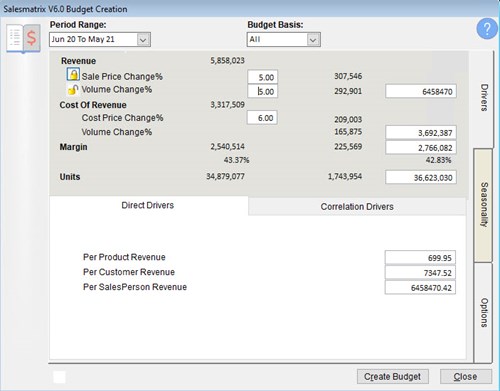This screenshot has width=500, height=391.
Task: Click the Sale Price Change% input field
Action: (263, 77)
